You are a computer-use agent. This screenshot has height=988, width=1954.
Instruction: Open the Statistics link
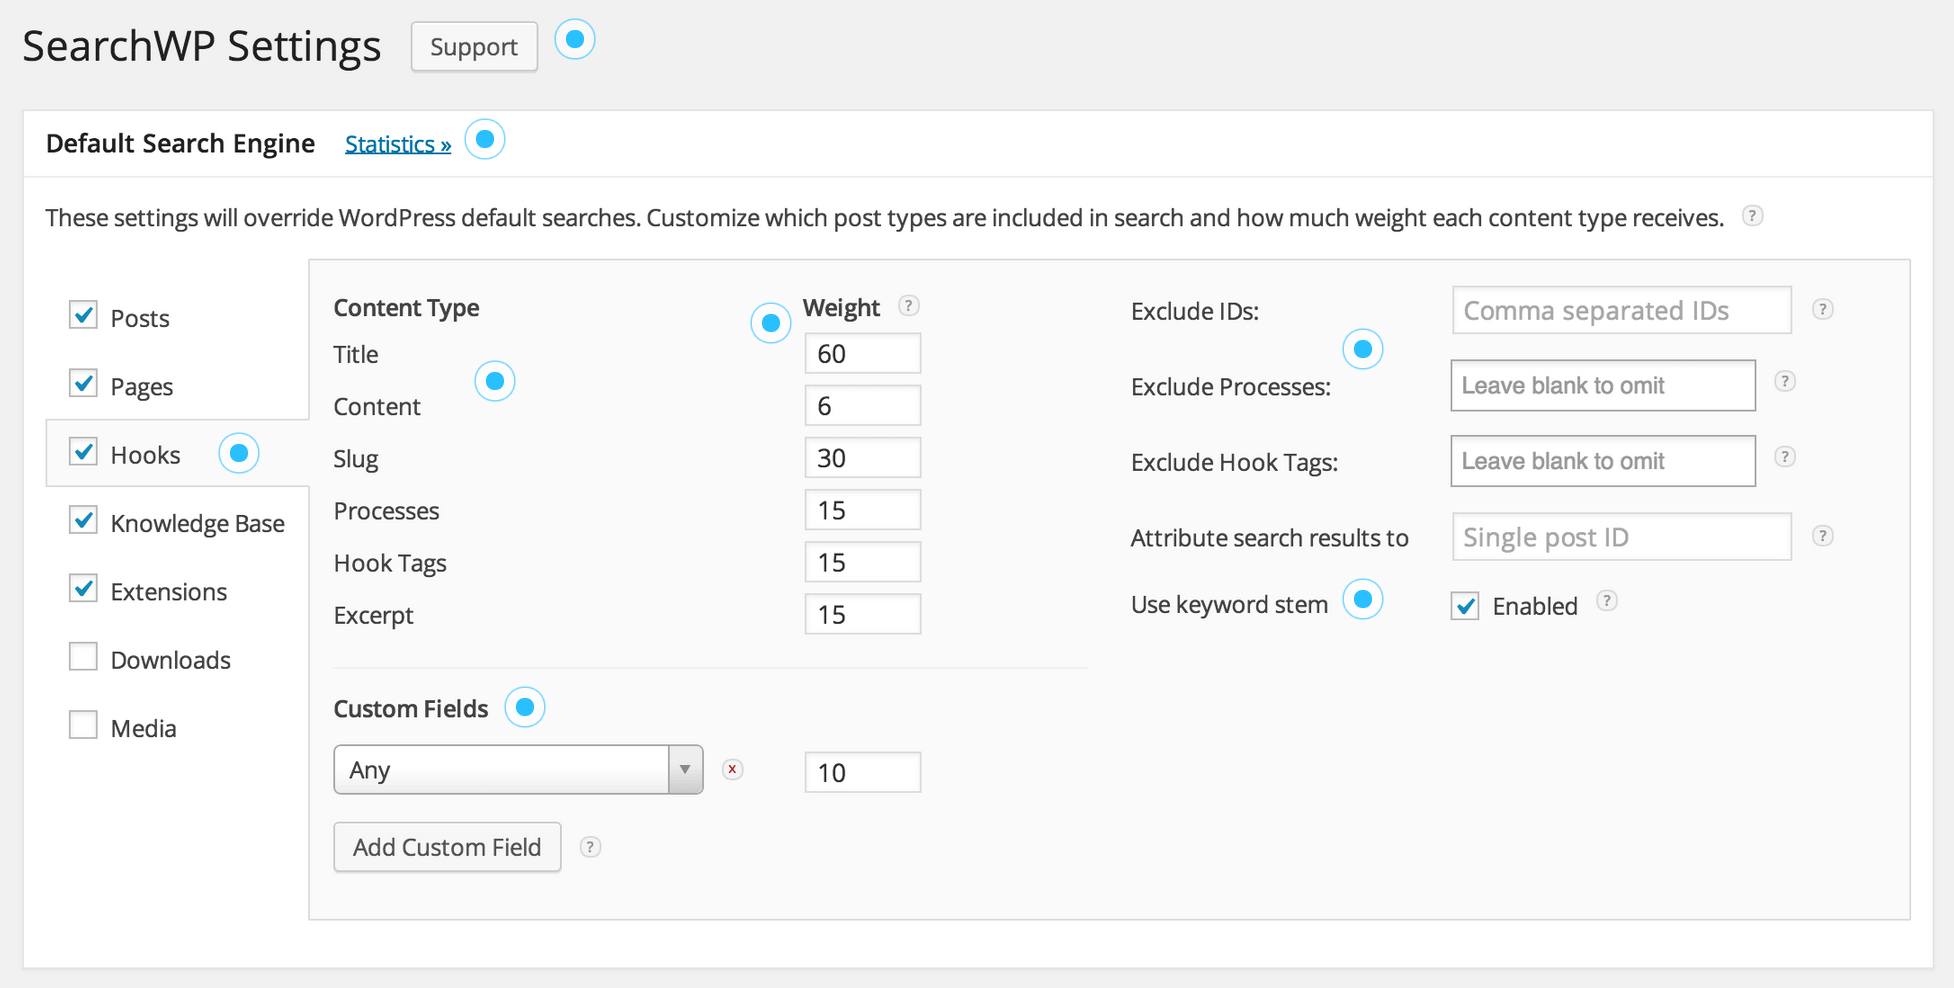pyautogui.click(x=397, y=143)
